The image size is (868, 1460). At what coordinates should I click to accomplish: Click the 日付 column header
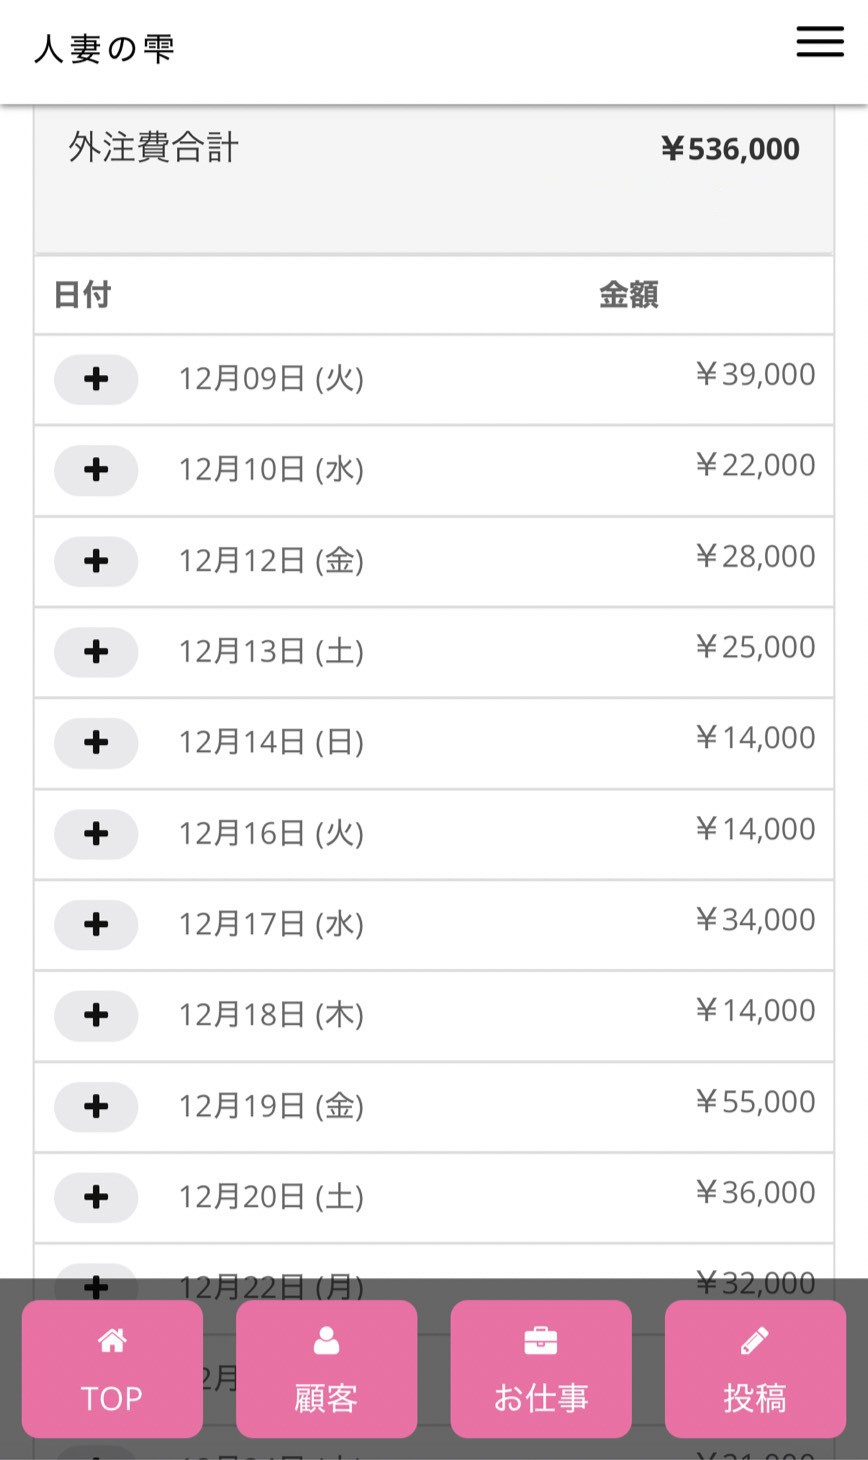[82, 295]
